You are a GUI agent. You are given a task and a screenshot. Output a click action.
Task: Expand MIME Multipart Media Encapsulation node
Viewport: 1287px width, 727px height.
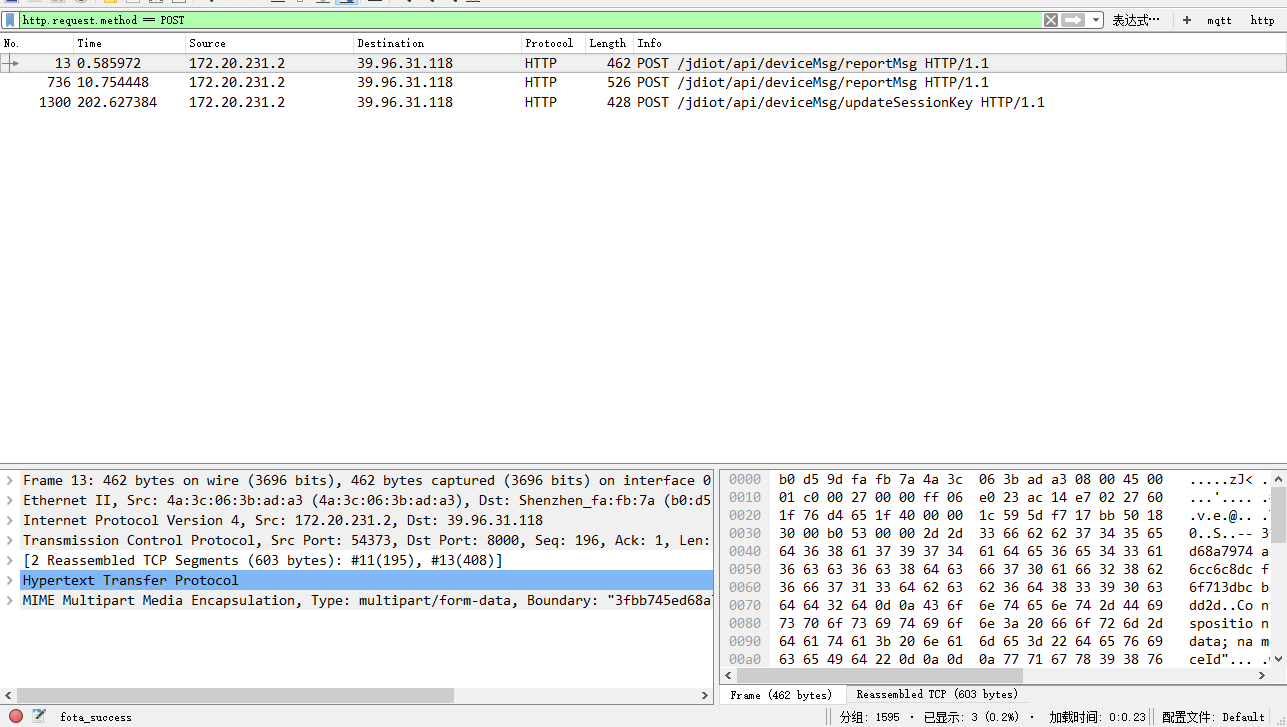click(10, 601)
